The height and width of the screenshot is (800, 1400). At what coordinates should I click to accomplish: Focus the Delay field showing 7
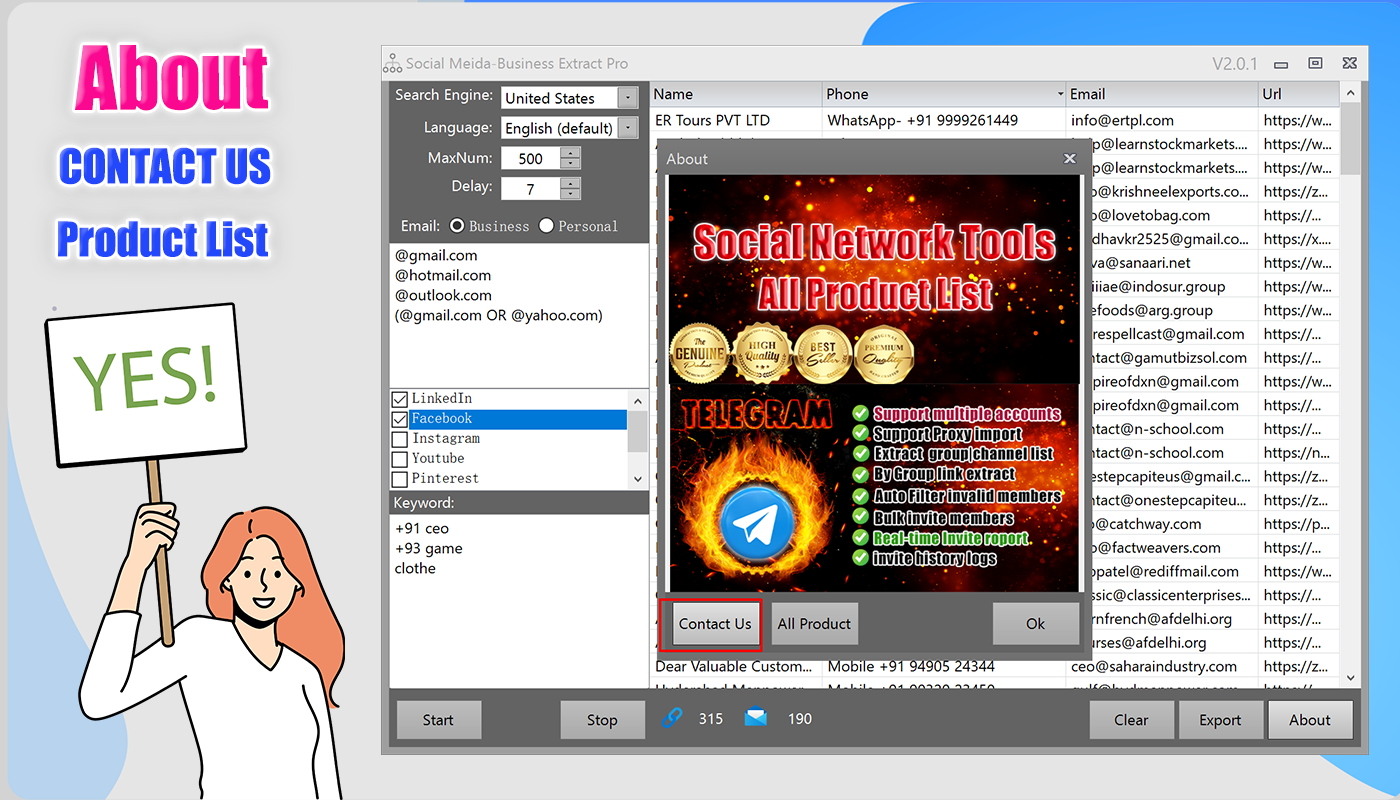(x=531, y=188)
